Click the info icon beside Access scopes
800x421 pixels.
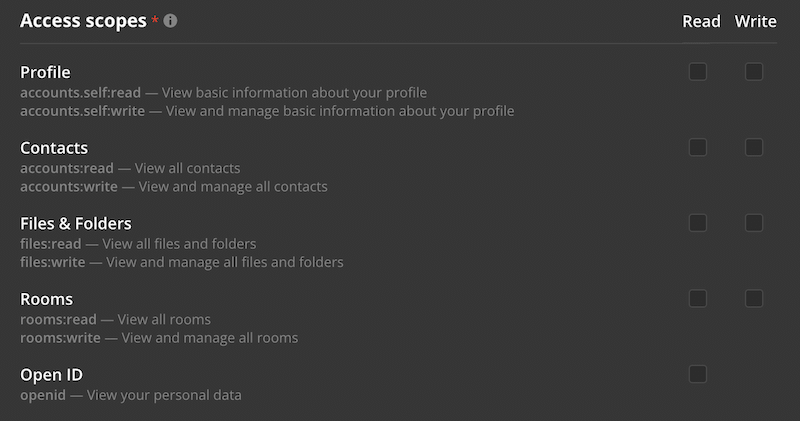point(171,21)
